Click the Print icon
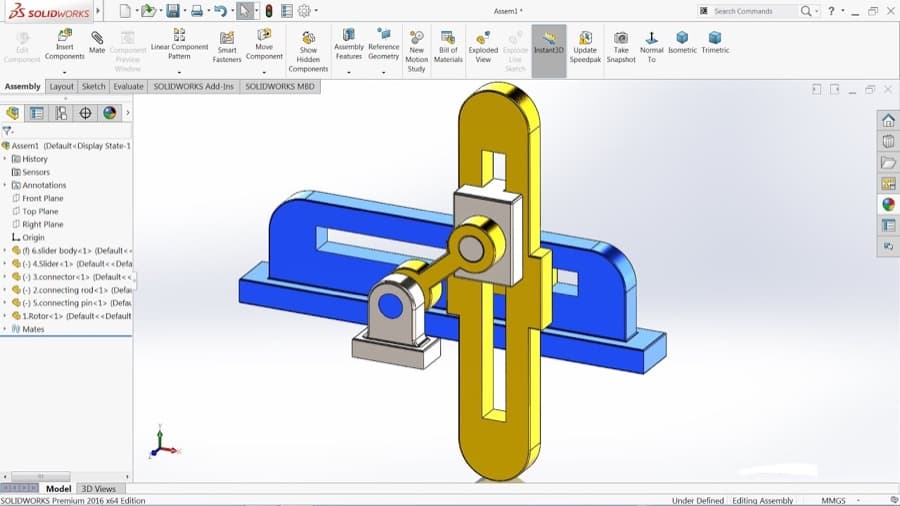This screenshot has height=506, width=900. (197, 10)
